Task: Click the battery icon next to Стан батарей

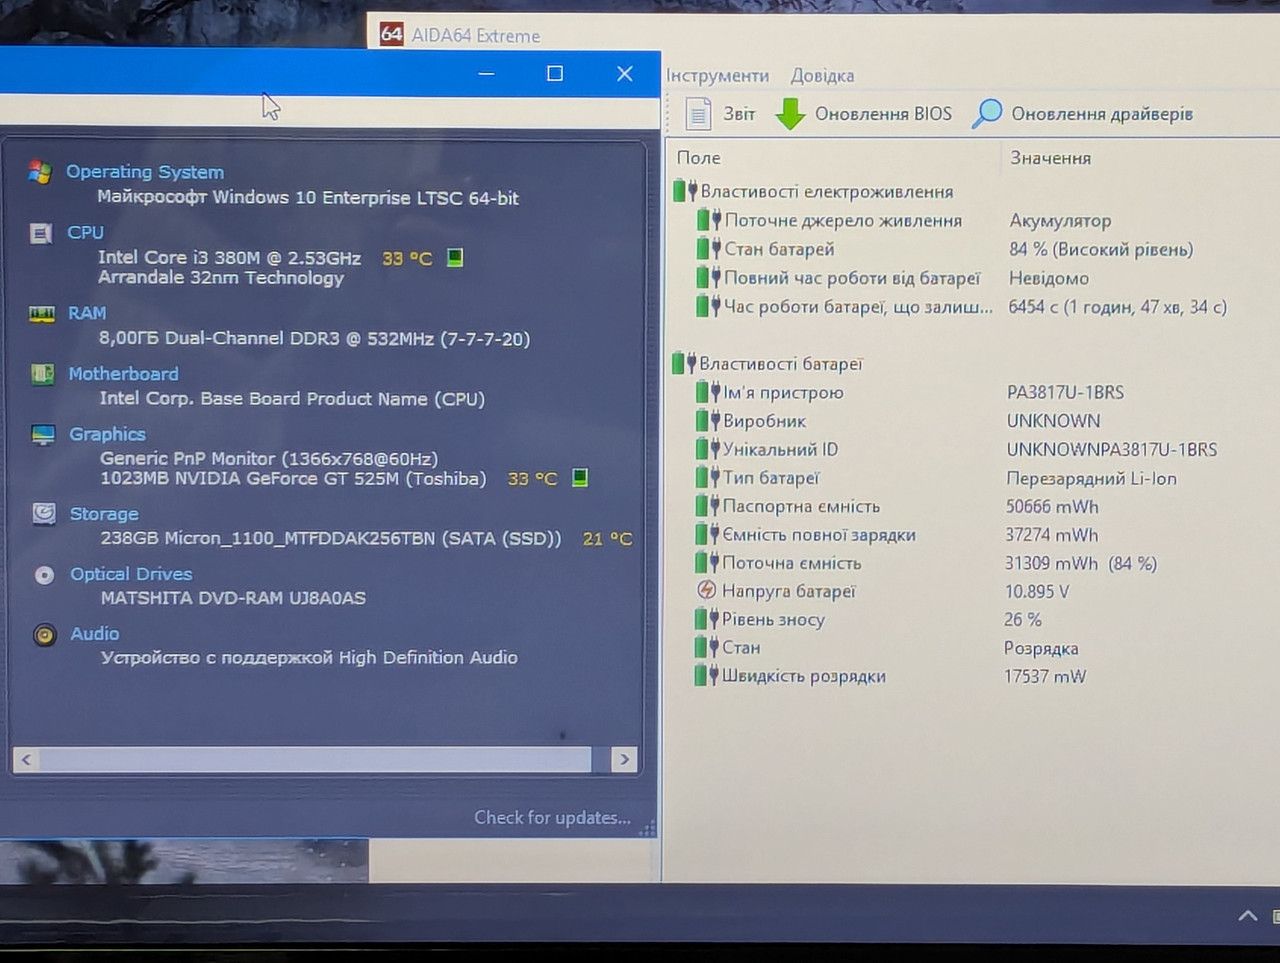Action: 709,248
